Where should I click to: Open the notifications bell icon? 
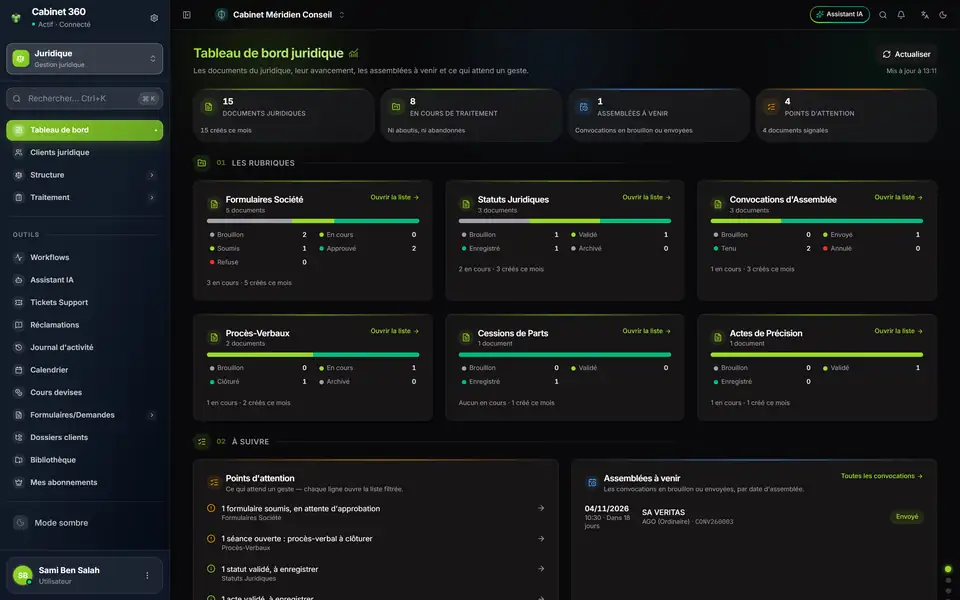(x=901, y=15)
